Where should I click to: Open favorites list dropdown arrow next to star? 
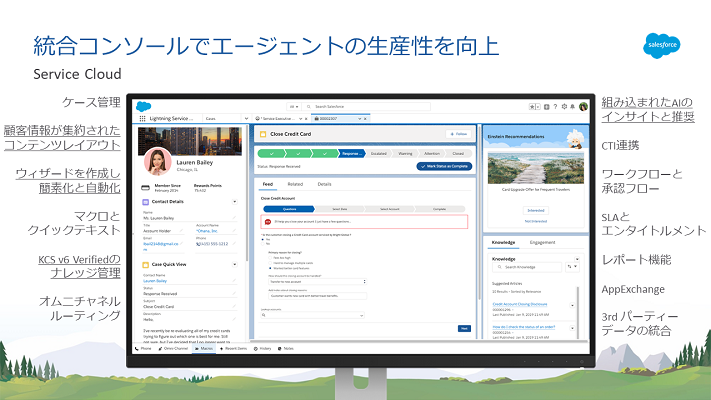click(x=538, y=107)
